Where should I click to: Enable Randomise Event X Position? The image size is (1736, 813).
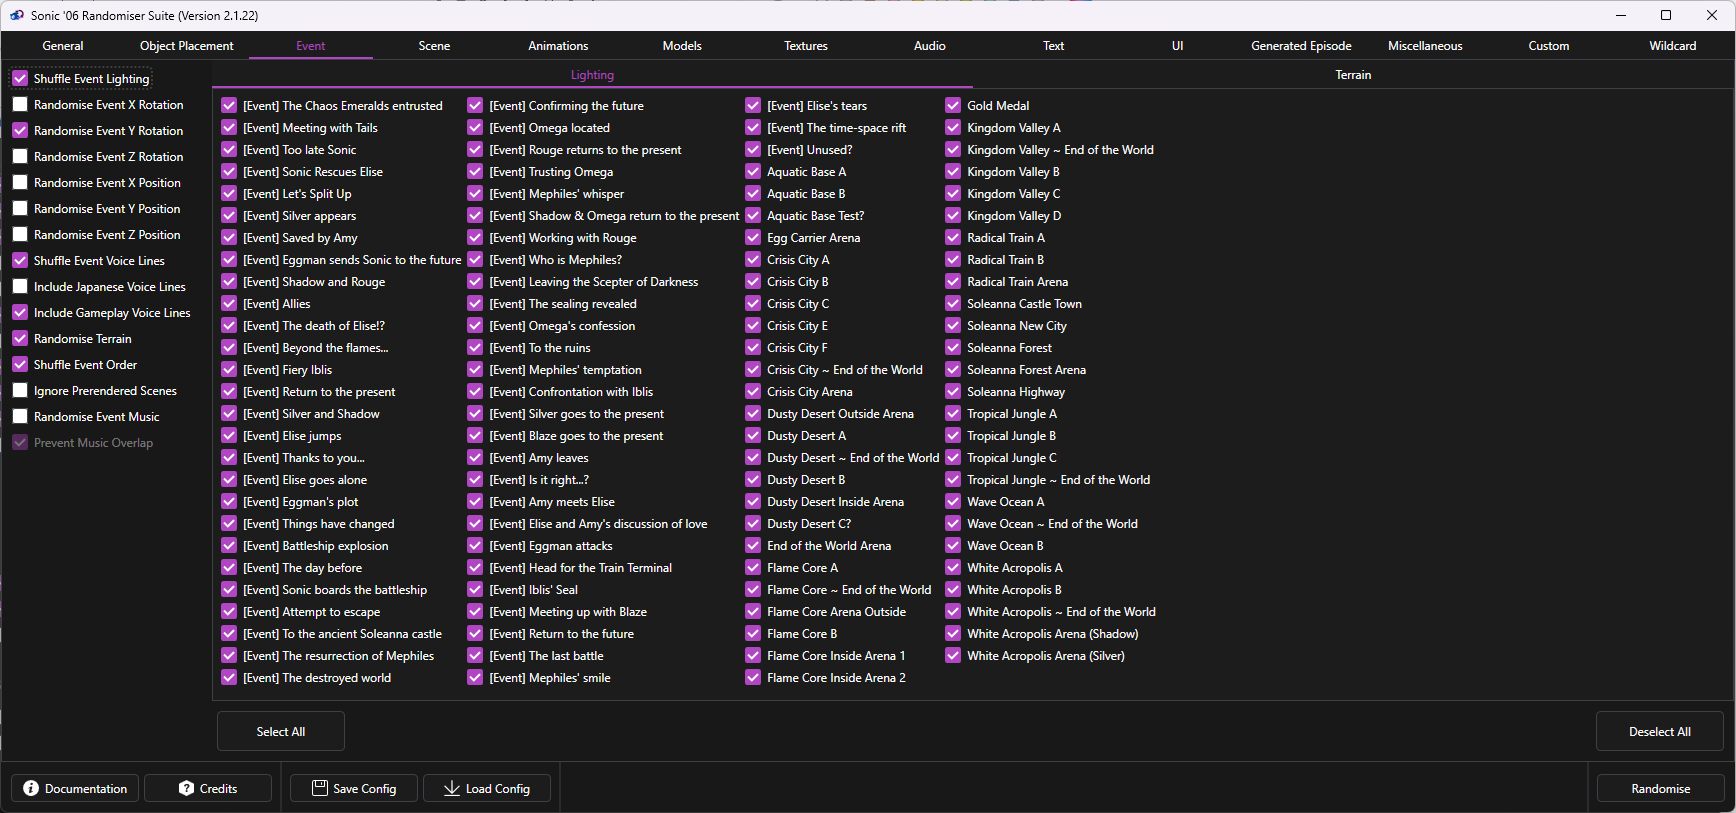[x=20, y=182]
